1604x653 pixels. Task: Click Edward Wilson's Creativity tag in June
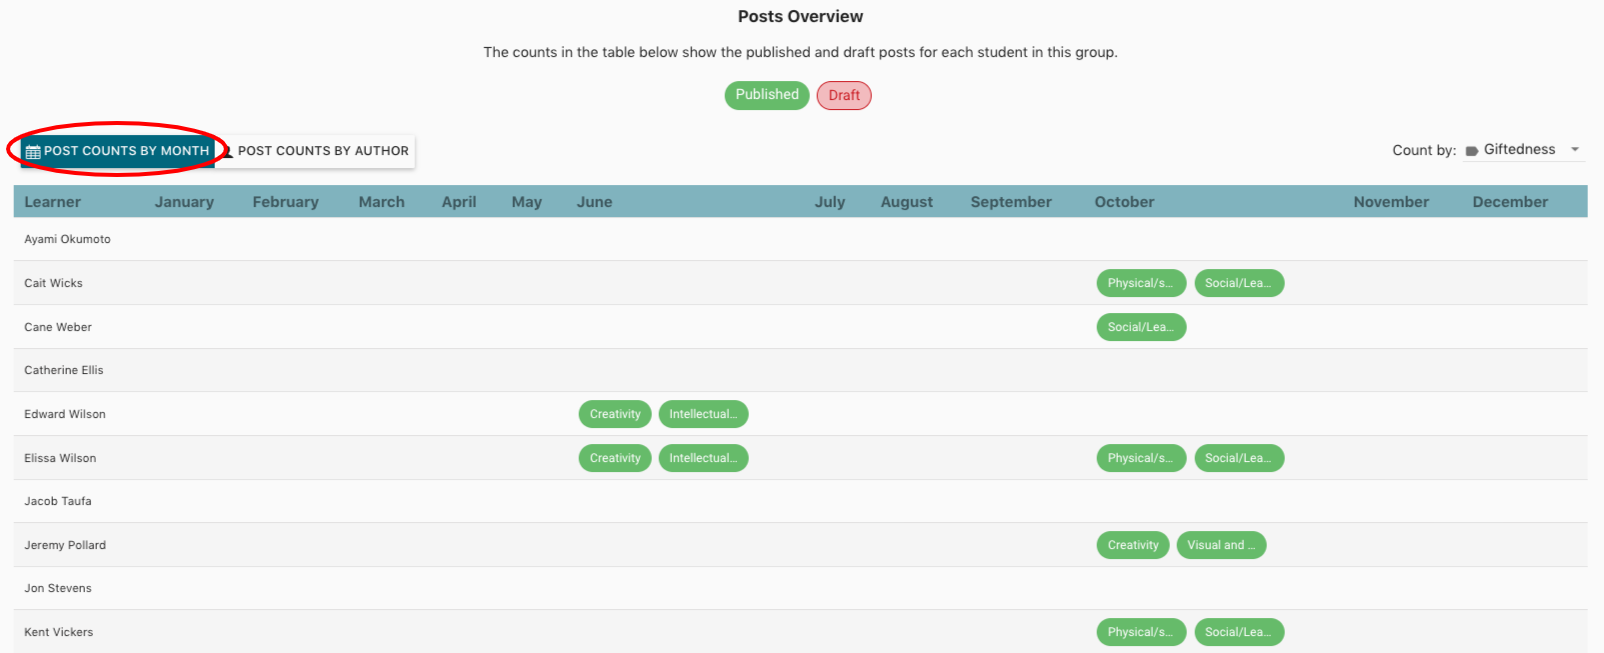coord(615,414)
